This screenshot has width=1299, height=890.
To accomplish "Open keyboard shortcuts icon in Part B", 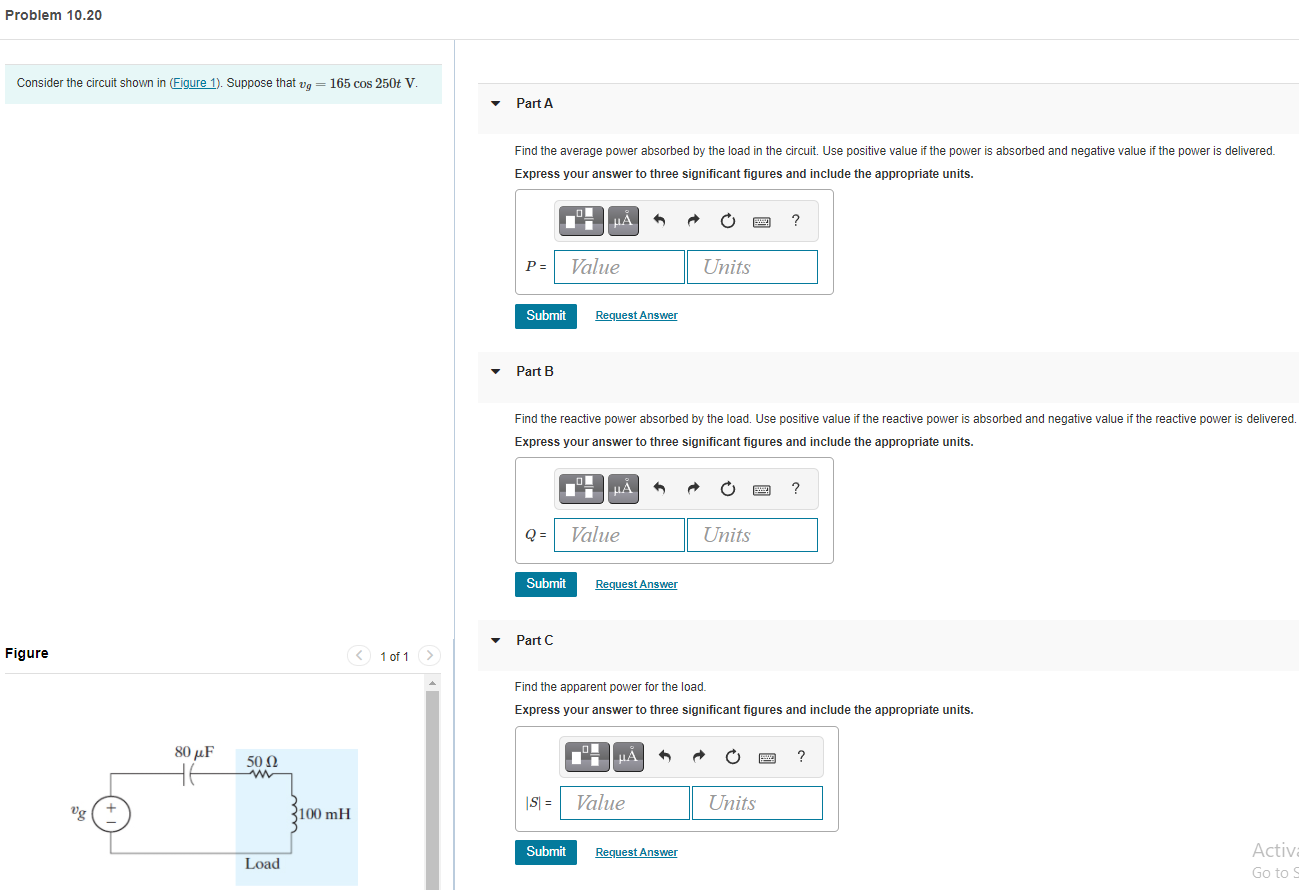I will pos(762,489).
